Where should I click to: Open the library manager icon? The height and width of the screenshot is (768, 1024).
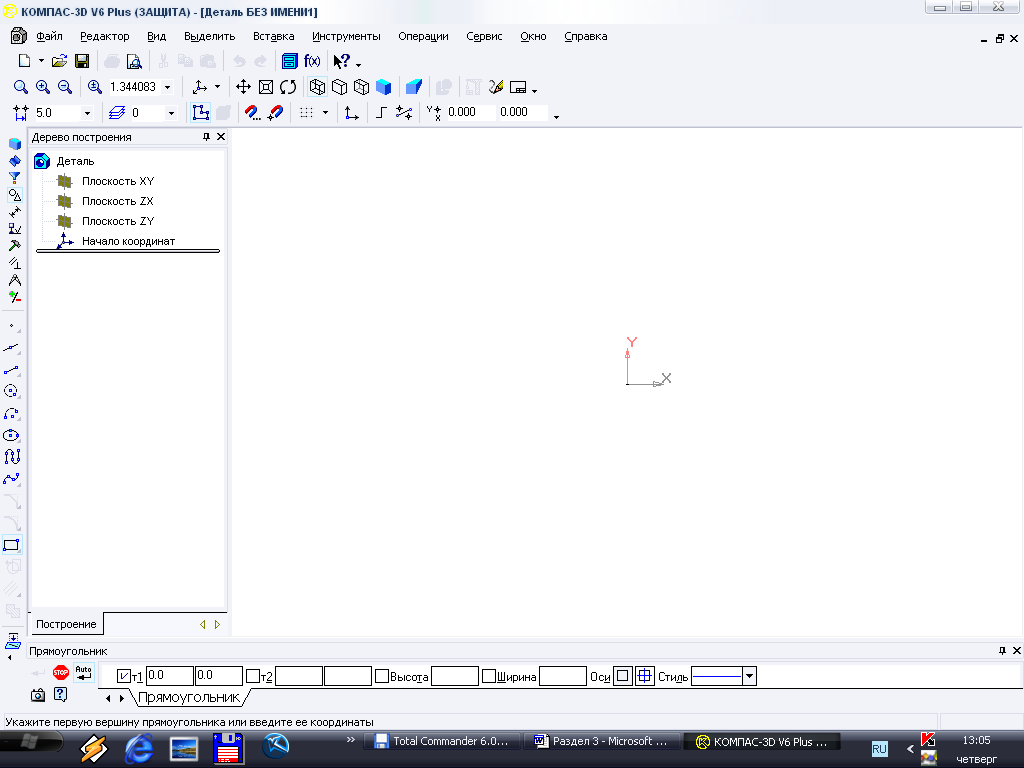coord(289,61)
